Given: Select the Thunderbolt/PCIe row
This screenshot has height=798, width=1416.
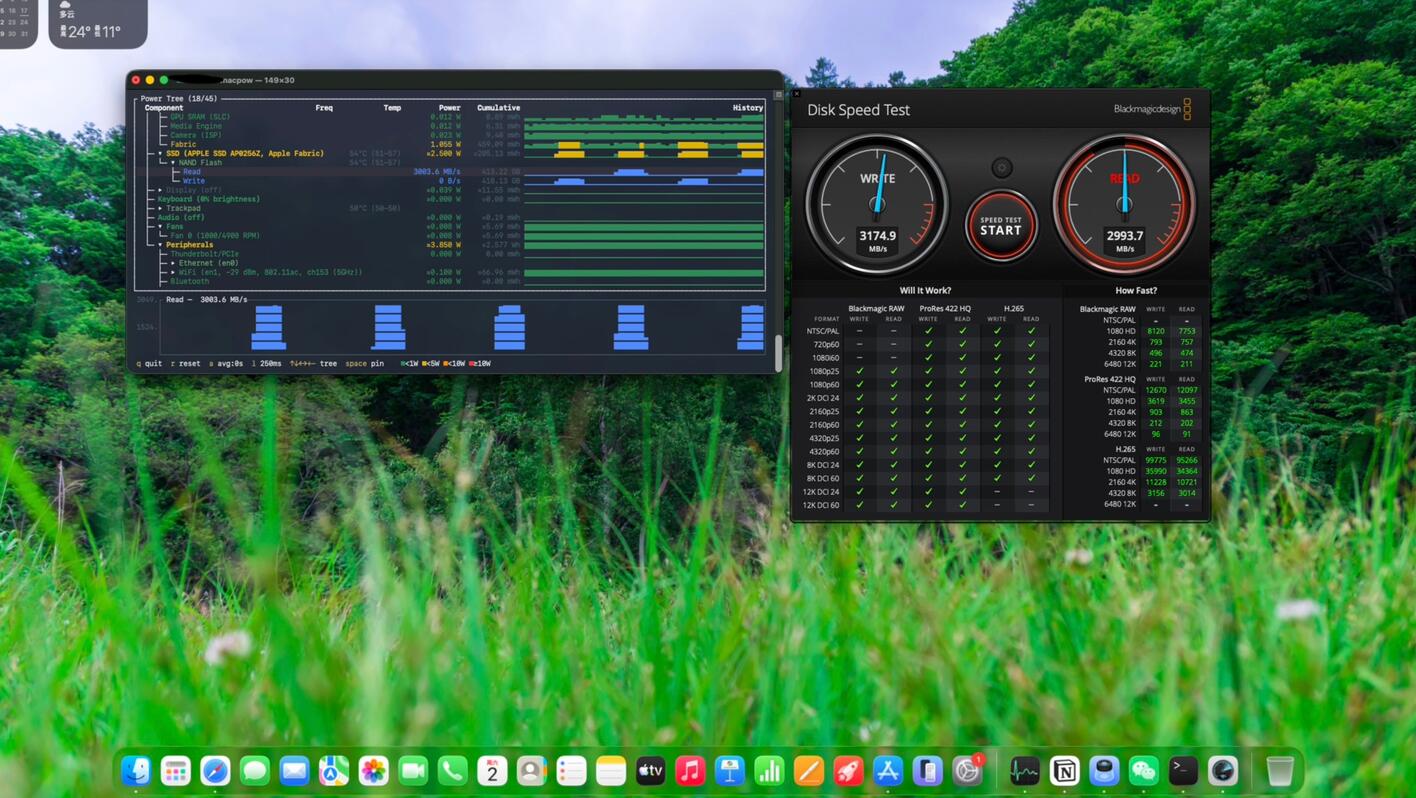Looking at the screenshot, I should coord(450,254).
